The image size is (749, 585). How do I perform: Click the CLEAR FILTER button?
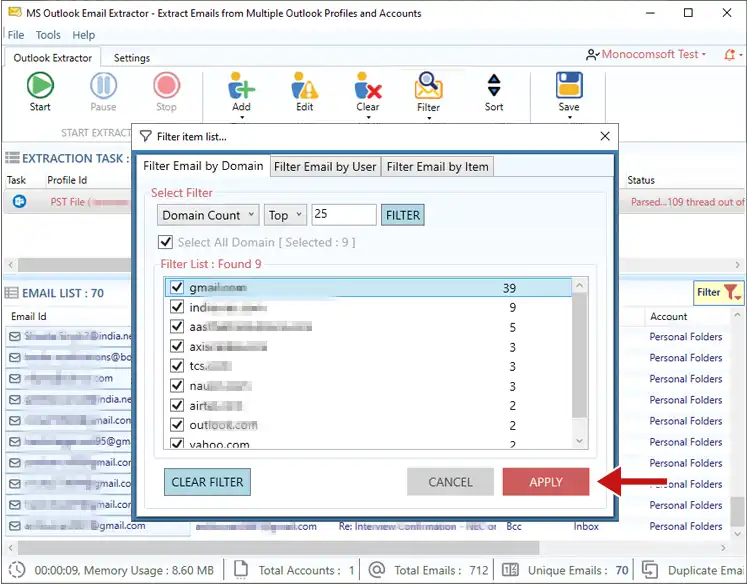click(x=207, y=482)
